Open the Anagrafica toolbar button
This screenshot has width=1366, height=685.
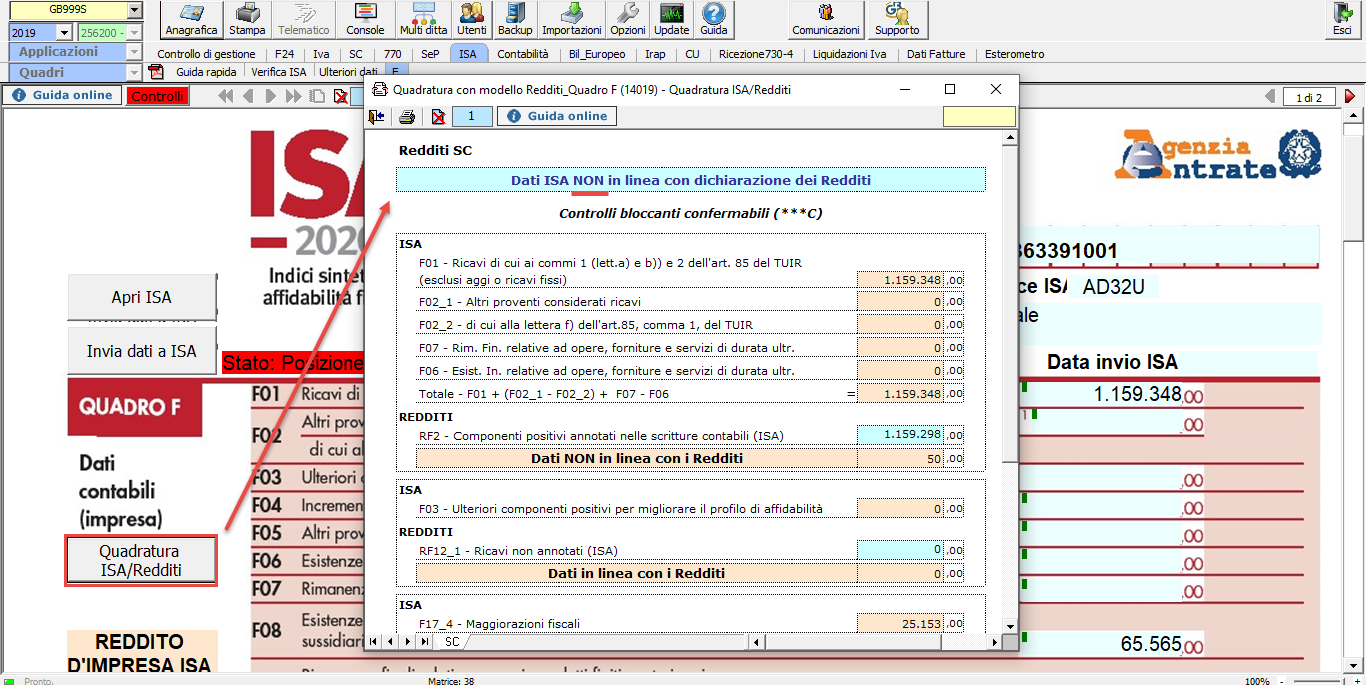click(x=192, y=19)
